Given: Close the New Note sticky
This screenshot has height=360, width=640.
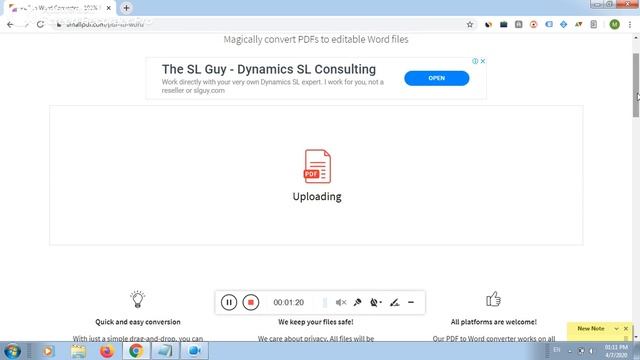Looking at the screenshot, I should pos(626,329).
